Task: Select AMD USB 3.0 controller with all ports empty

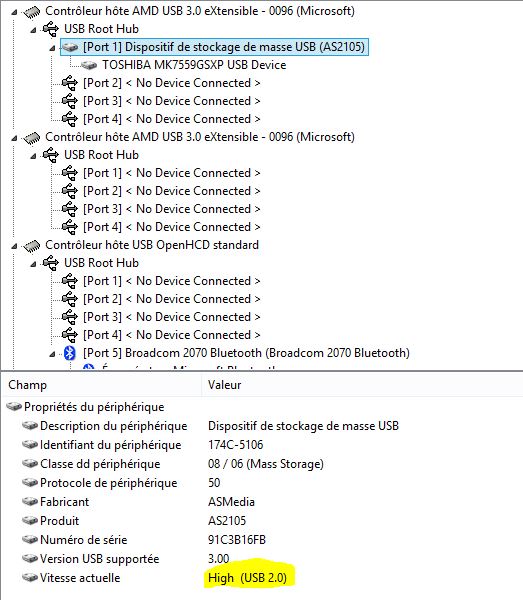Action: pos(200,137)
